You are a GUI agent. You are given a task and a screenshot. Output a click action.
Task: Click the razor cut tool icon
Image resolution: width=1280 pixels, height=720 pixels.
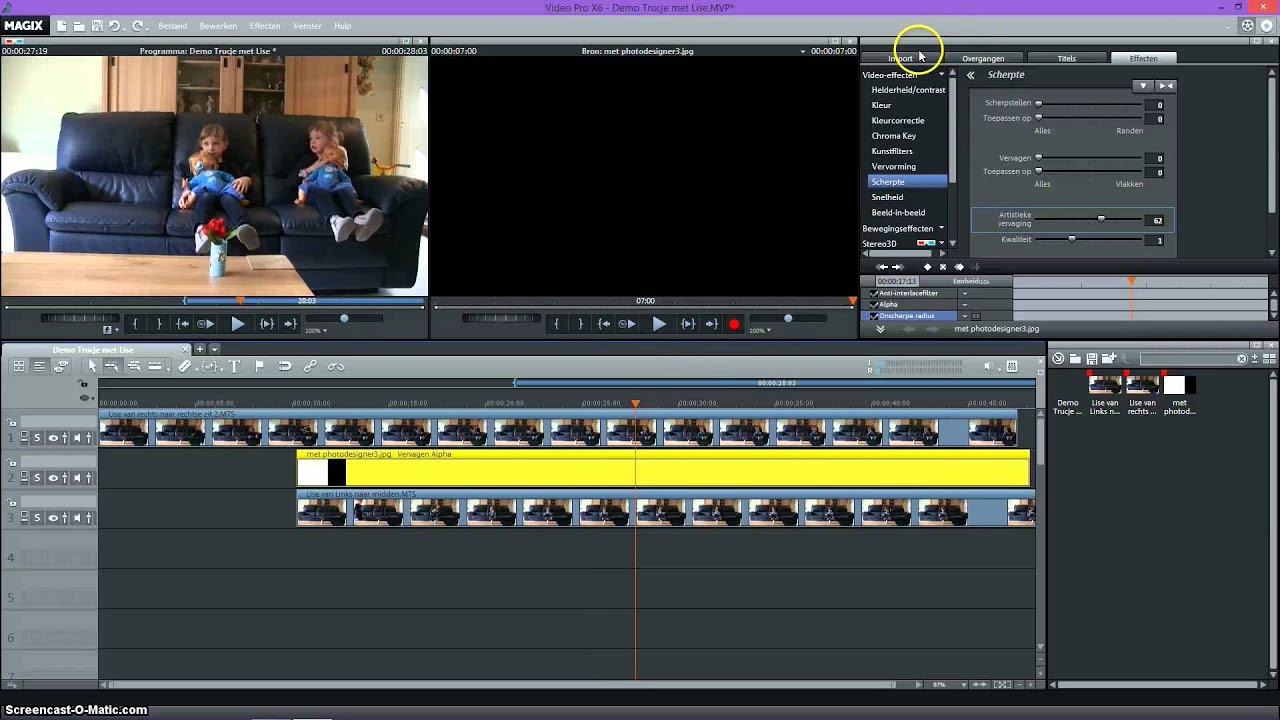184,367
